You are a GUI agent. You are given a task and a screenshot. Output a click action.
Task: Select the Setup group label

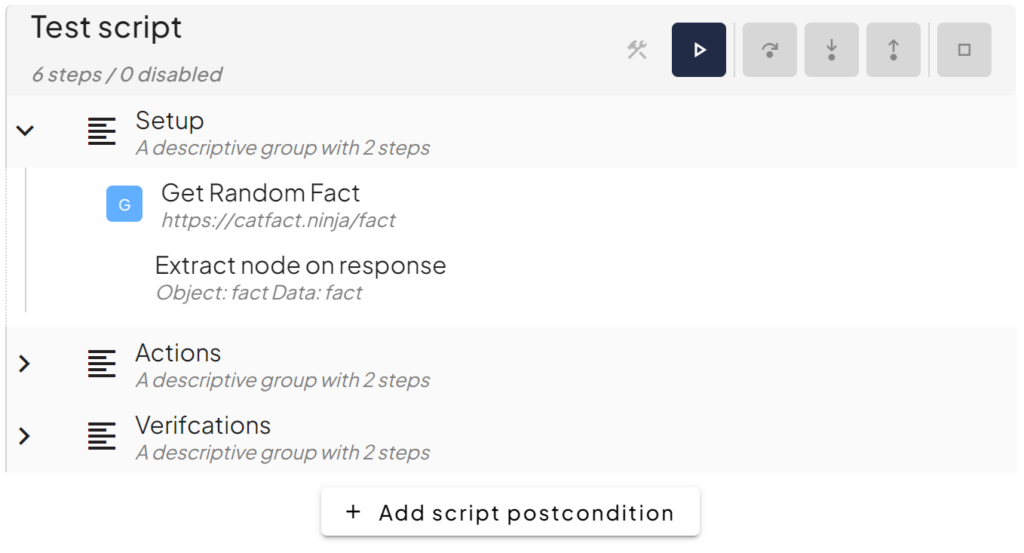[170, 121]
